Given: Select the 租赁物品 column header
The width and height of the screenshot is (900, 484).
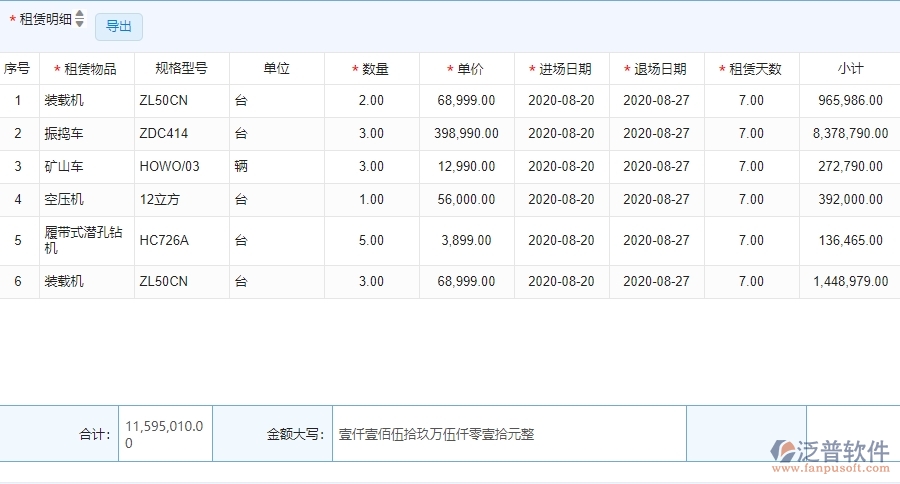Looking at the screenshot, I should click(x=86, y=69).
